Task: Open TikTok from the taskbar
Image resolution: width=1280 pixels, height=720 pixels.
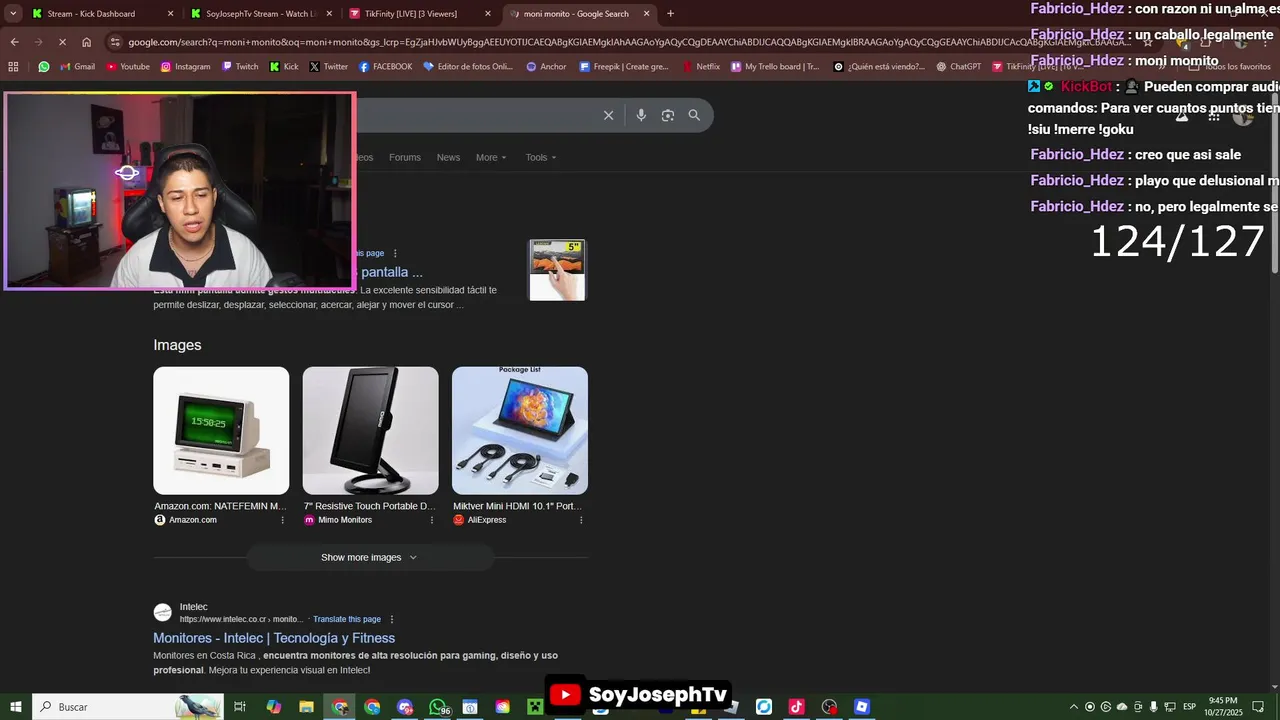Action: (x=796, y=707)
